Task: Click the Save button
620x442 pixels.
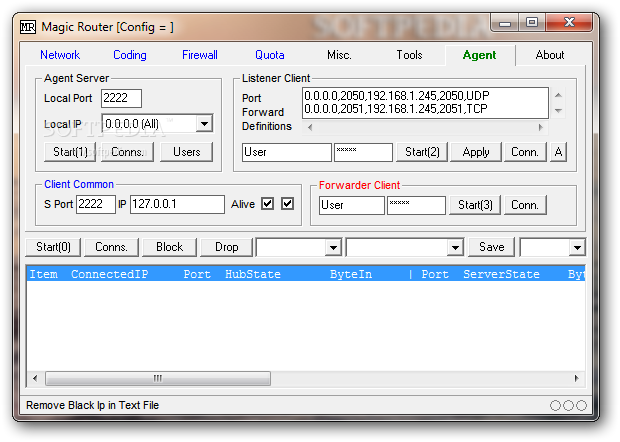Action: pyautogui.click(x=491, y=247)
